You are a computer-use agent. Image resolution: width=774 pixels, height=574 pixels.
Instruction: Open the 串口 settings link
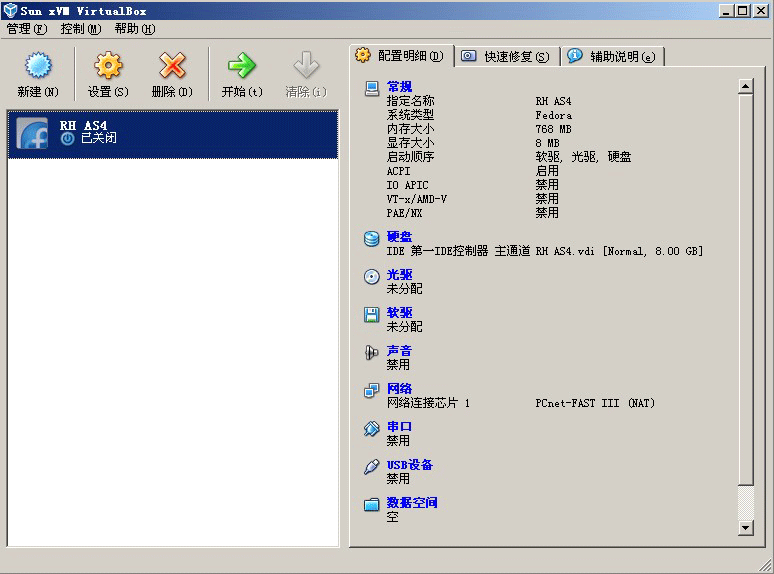[x=399, y=426]
